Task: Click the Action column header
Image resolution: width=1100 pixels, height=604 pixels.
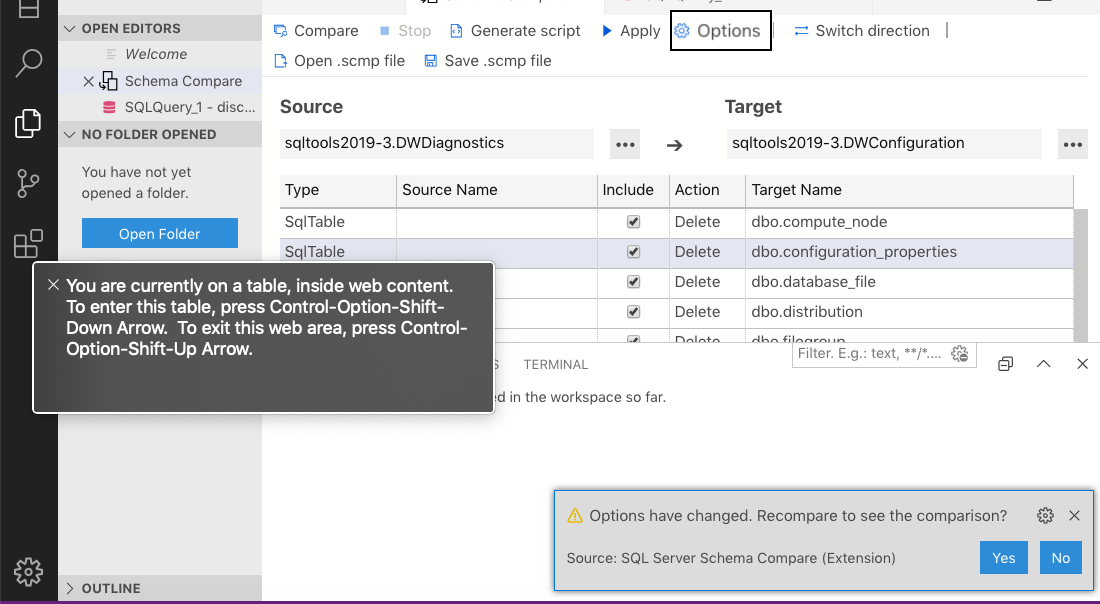Action: click(x=707, y=190)
